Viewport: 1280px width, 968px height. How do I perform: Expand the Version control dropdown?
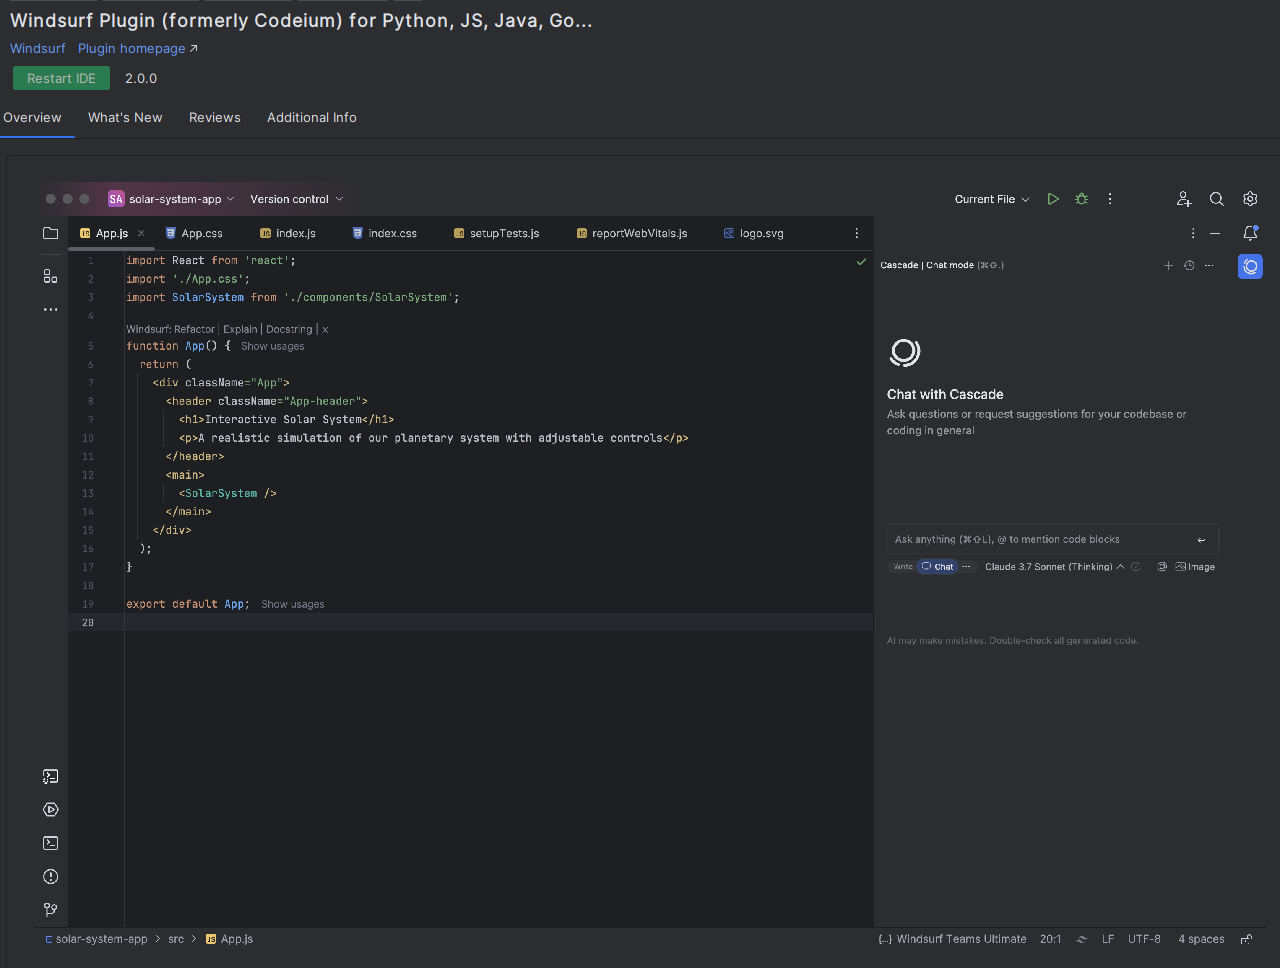click(x=297, y=199)
